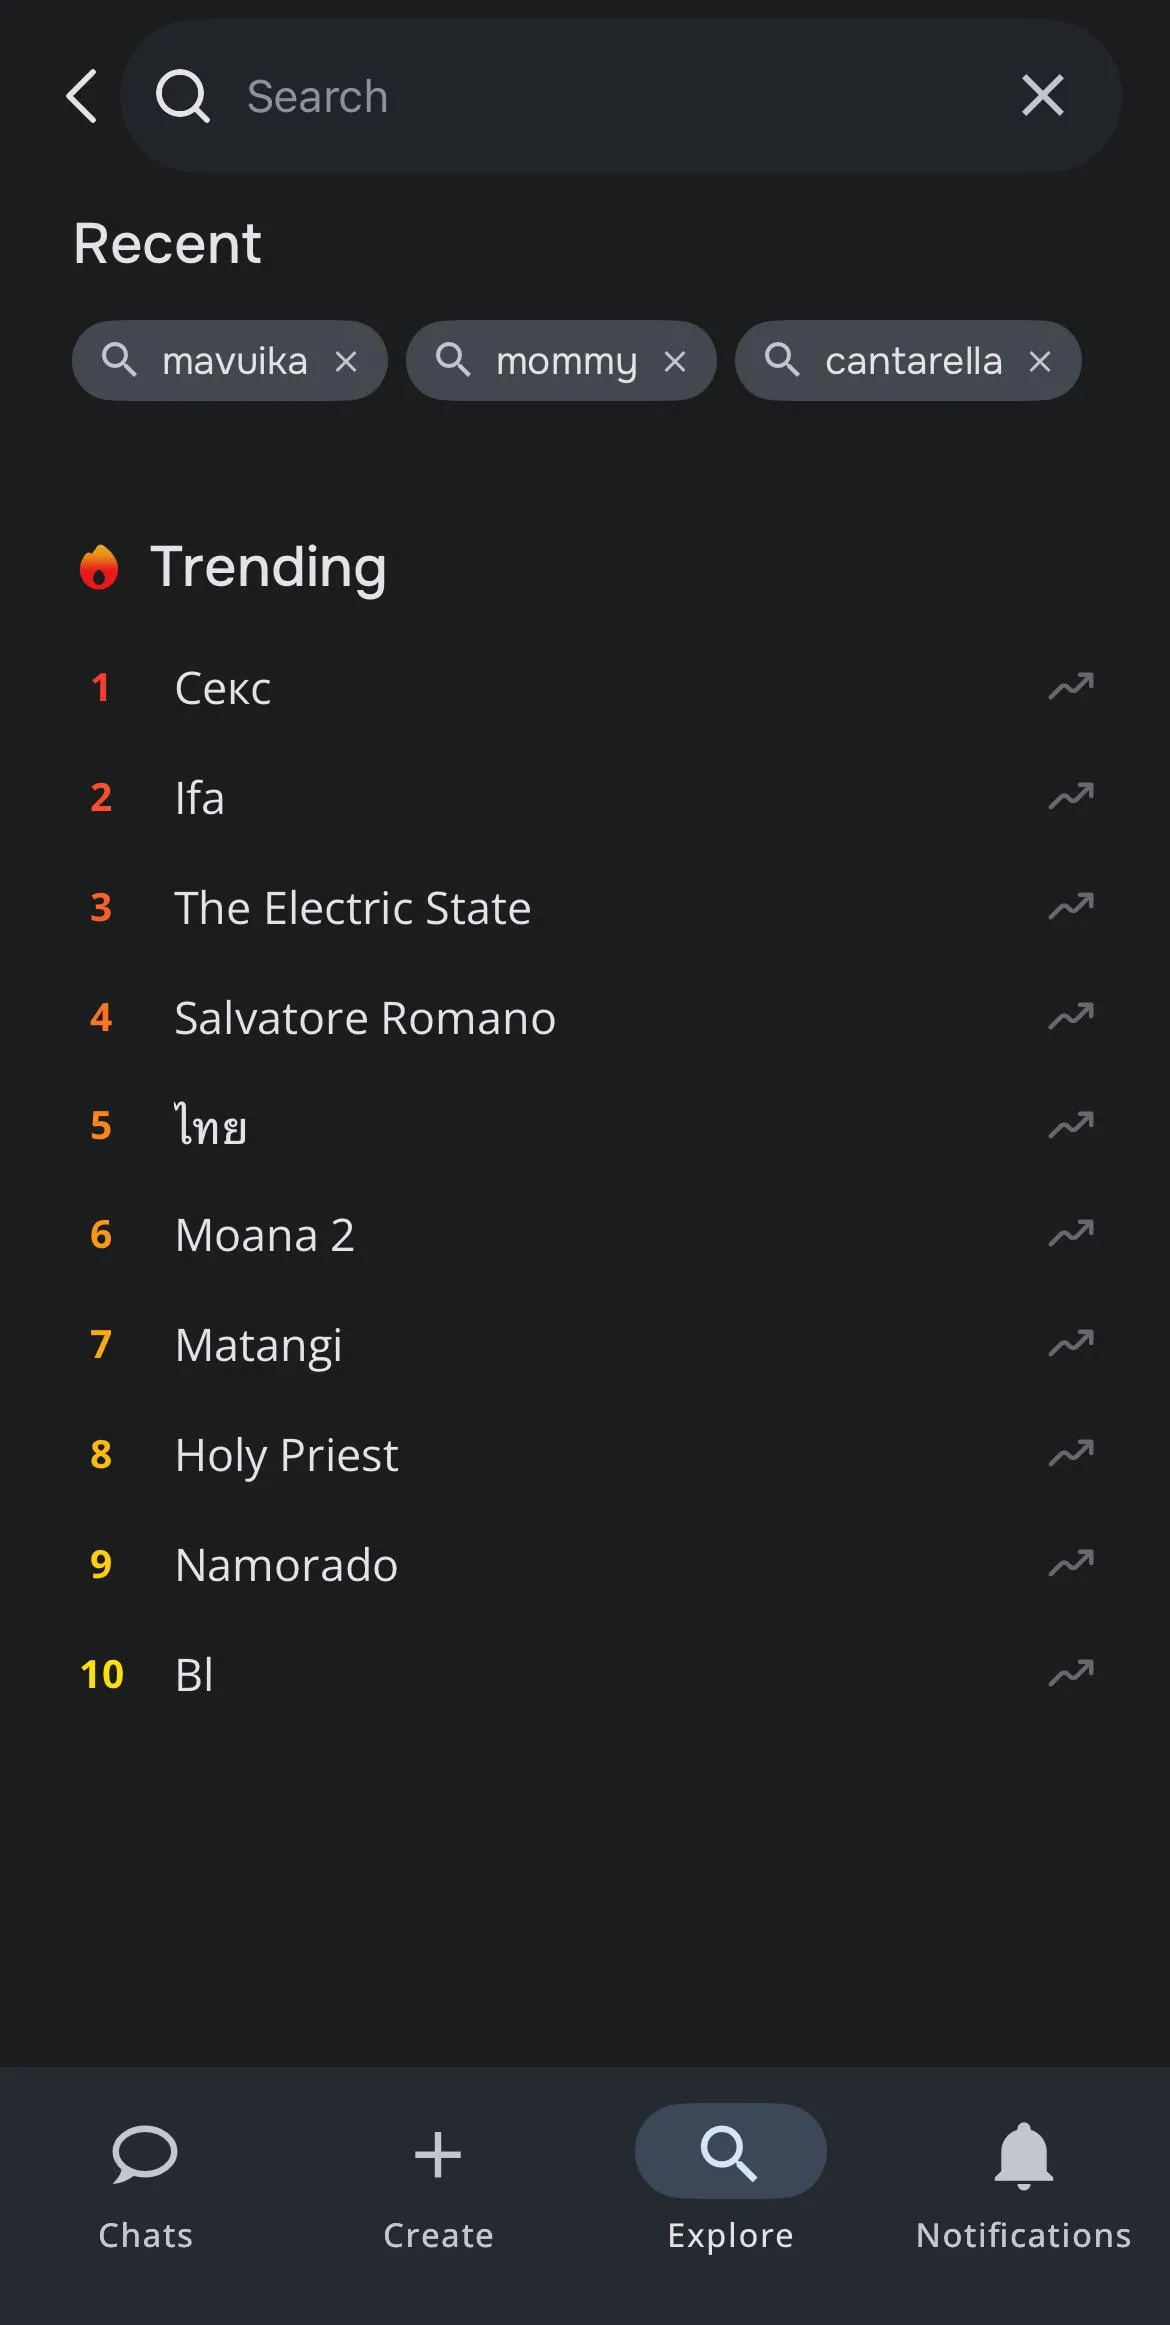
Task: Tap the trending arrow beside Holy Priest
Action: [x=1071, y=1454]
